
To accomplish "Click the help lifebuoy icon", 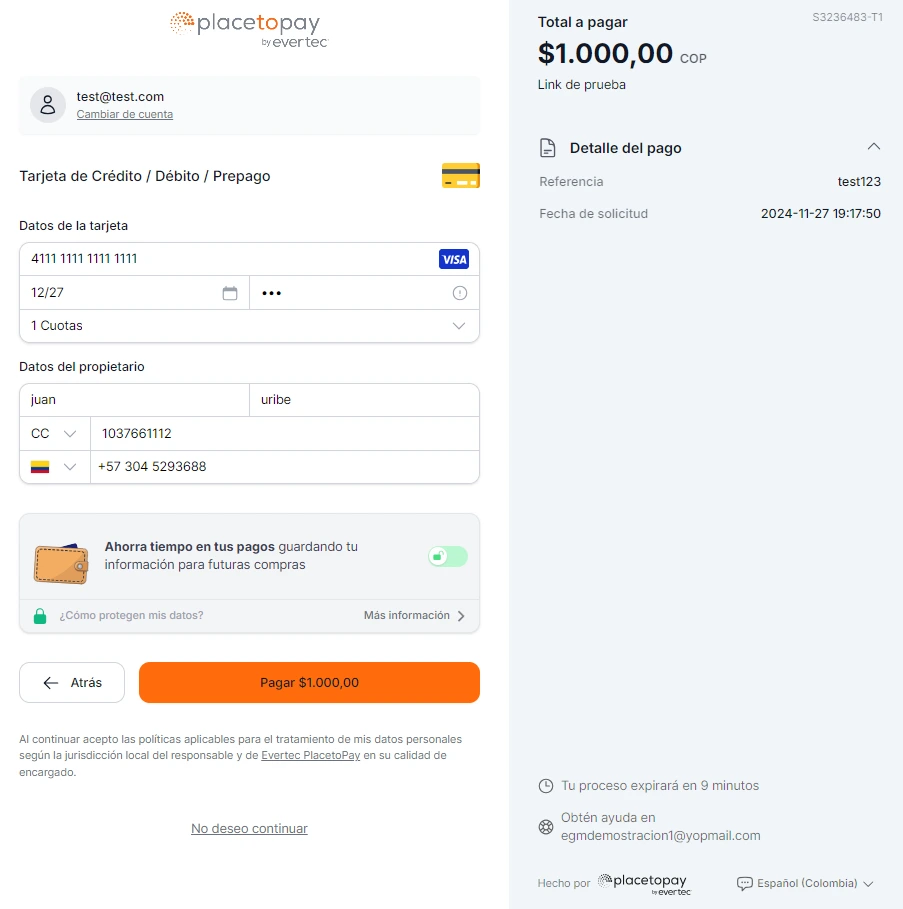I will pyautogui.click(x=546, y=827).
